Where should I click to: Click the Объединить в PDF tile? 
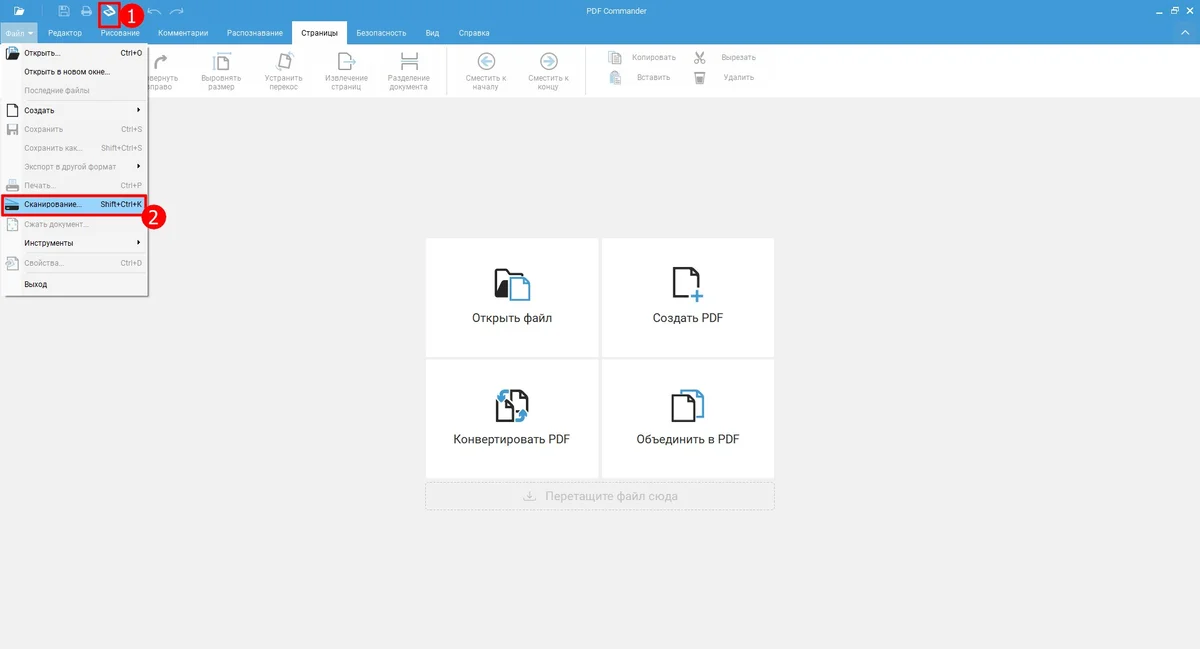pos(687,418)
